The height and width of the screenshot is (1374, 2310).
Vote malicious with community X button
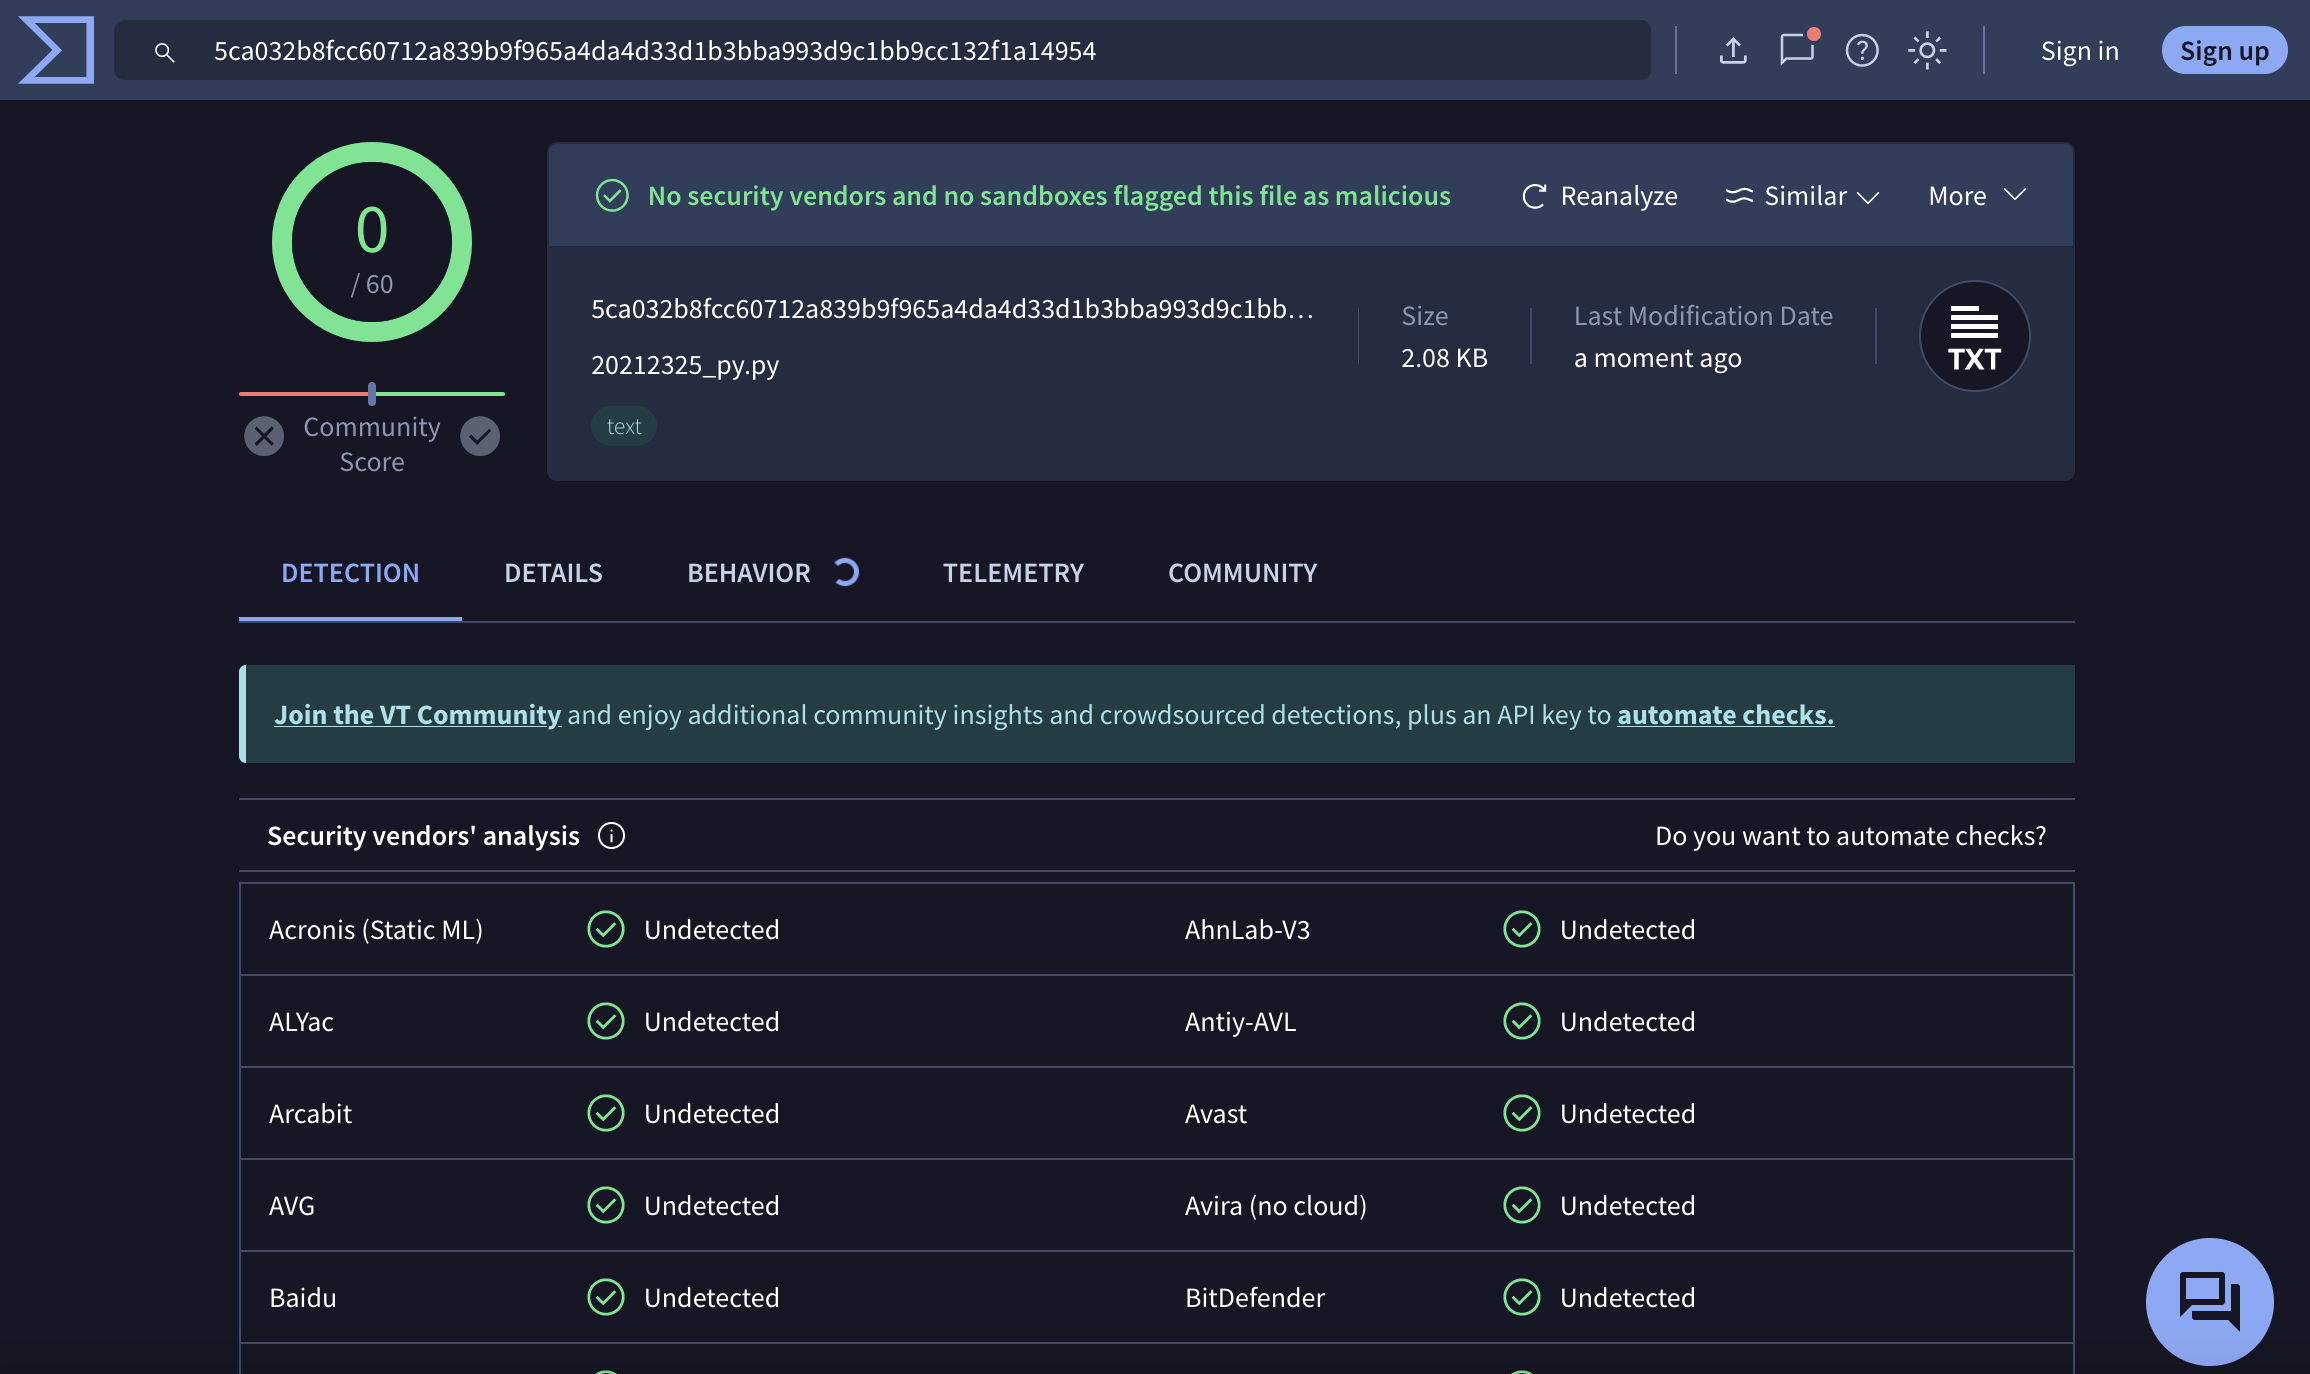264,436
